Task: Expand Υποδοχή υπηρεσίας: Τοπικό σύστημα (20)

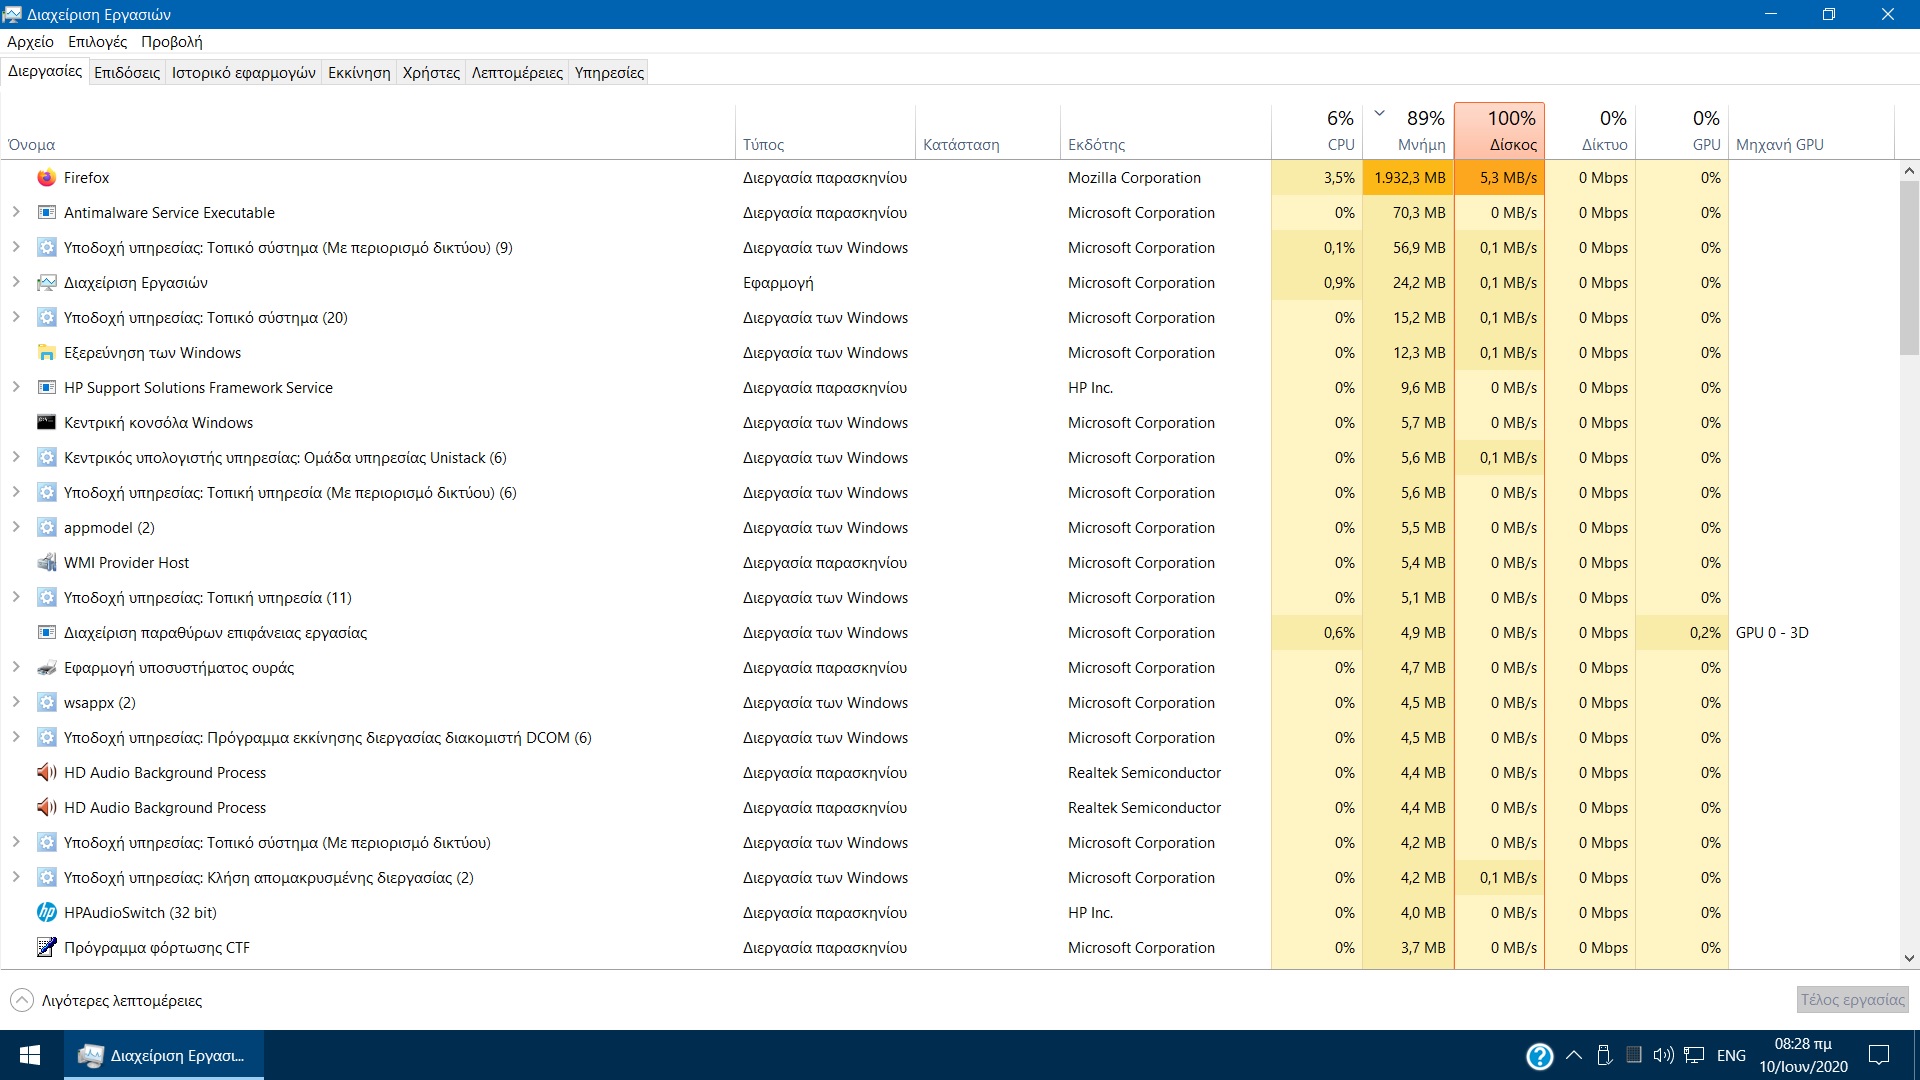Action: (x=16, y=318)
